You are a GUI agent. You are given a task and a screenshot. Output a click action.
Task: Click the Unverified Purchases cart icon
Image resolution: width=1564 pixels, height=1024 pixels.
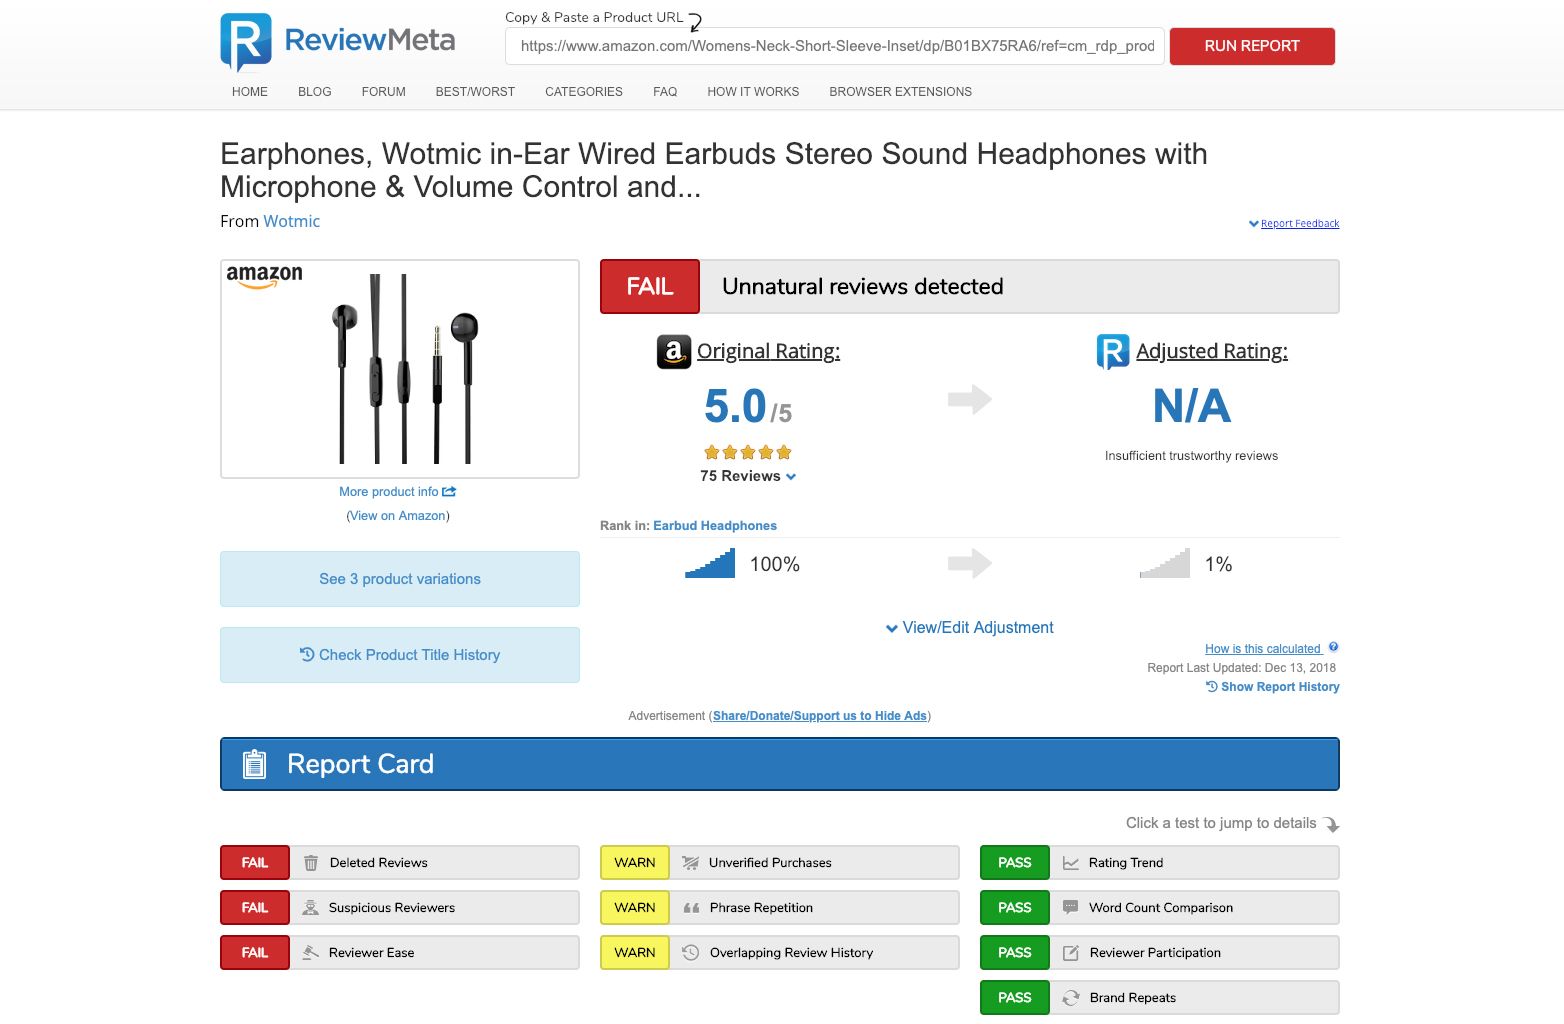tap(690, 863)
